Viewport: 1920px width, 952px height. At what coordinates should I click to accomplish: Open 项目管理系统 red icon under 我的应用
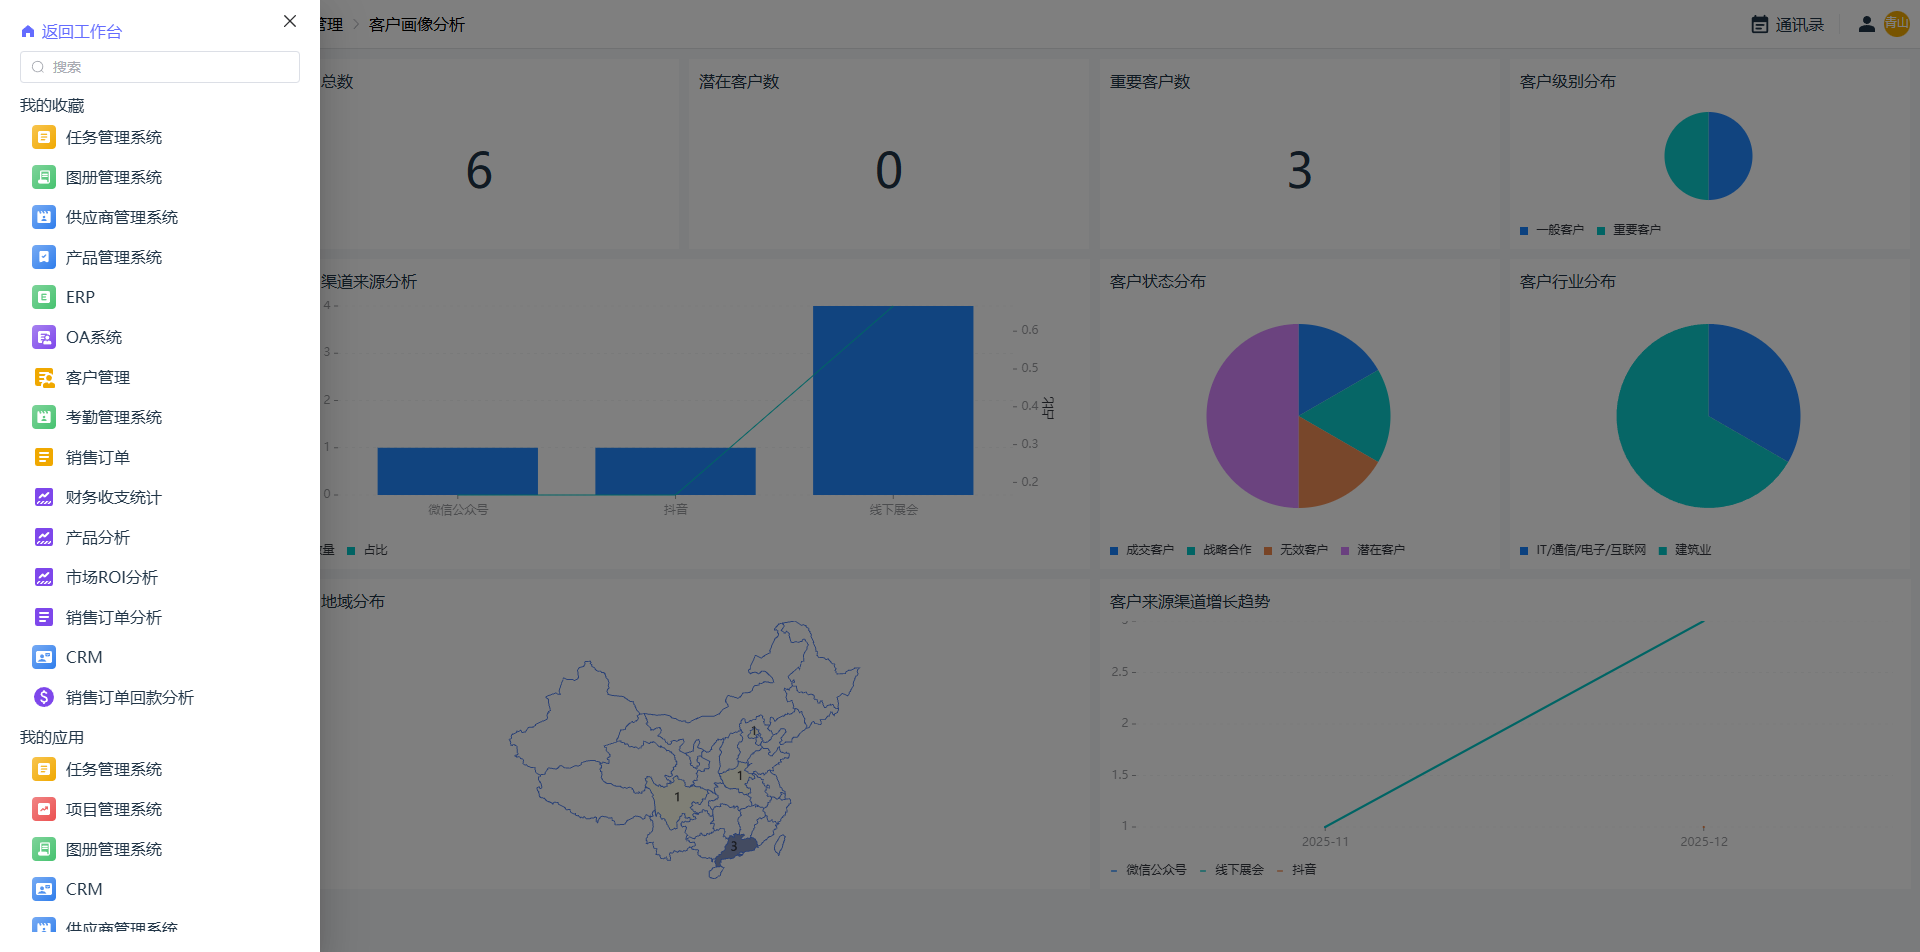tap(44, 809)
